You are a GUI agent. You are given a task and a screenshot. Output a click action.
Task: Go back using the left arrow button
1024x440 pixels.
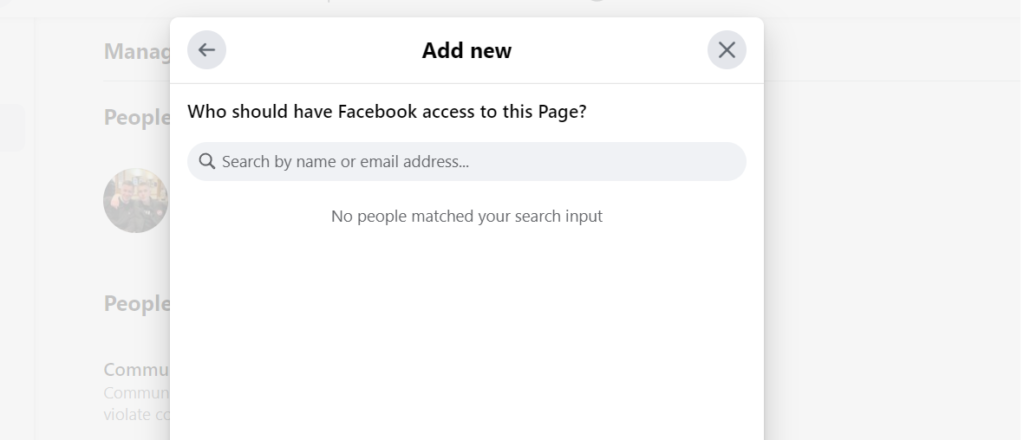pos(206,50)
